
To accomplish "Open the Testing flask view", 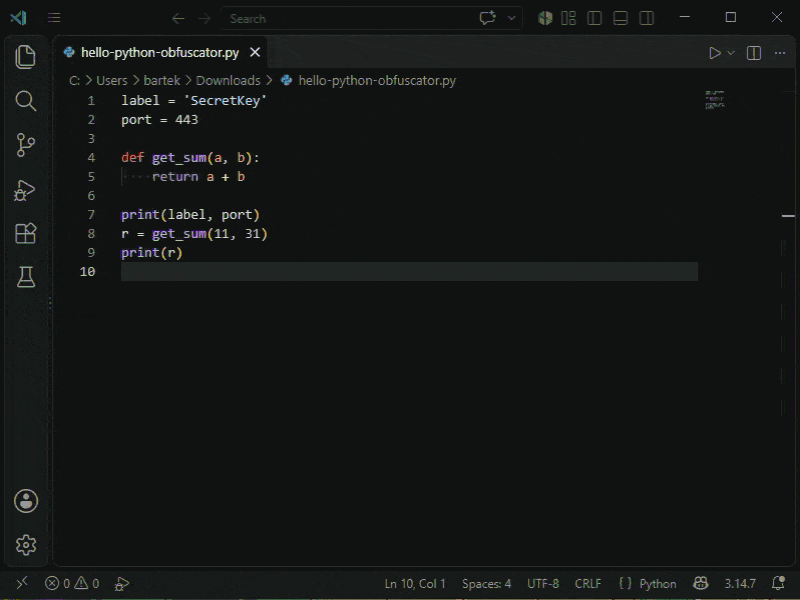I will tap(26, 277).
